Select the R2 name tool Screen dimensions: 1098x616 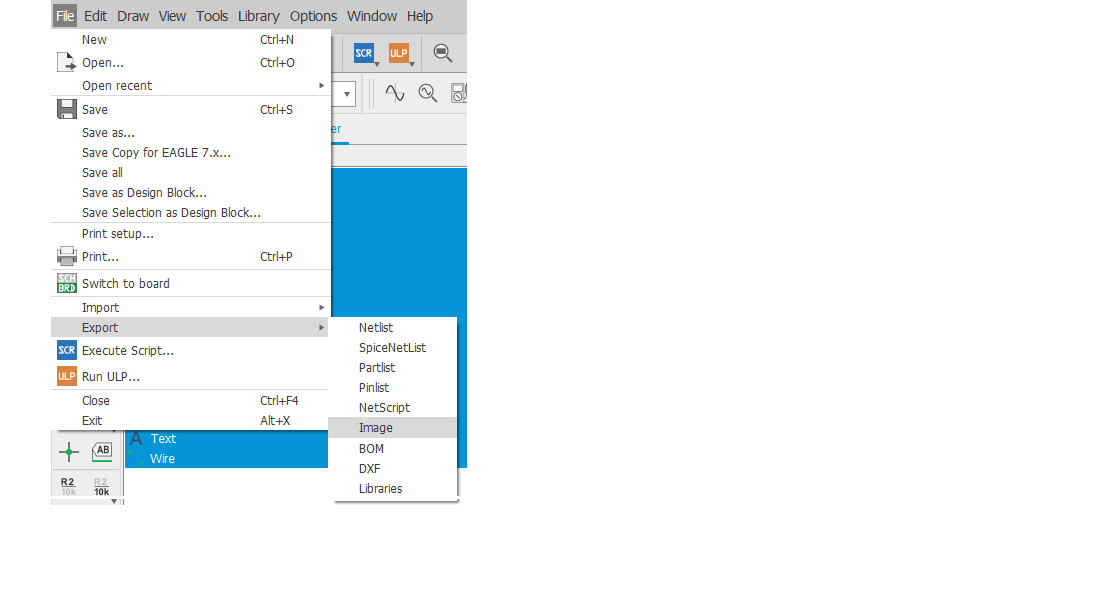tap(68, 486)
